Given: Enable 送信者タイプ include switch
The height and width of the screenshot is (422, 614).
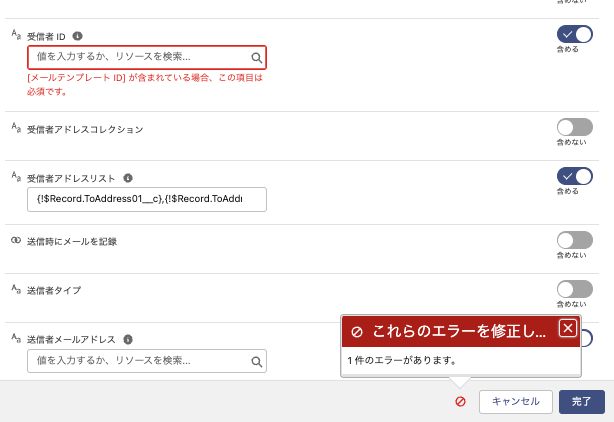Looking at the screenshot, I should pyautogui.click(x=574, y=289).
